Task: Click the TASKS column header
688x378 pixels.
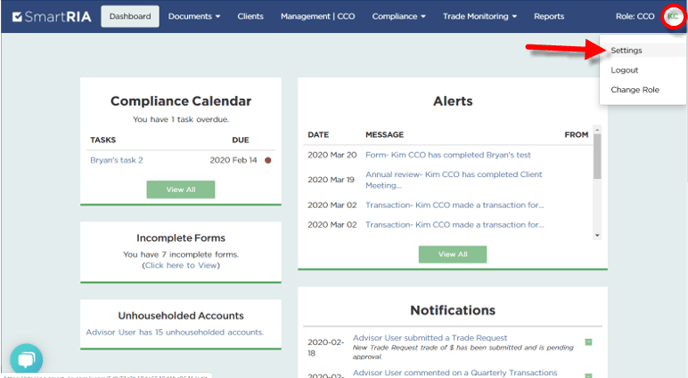Action: 103,140
